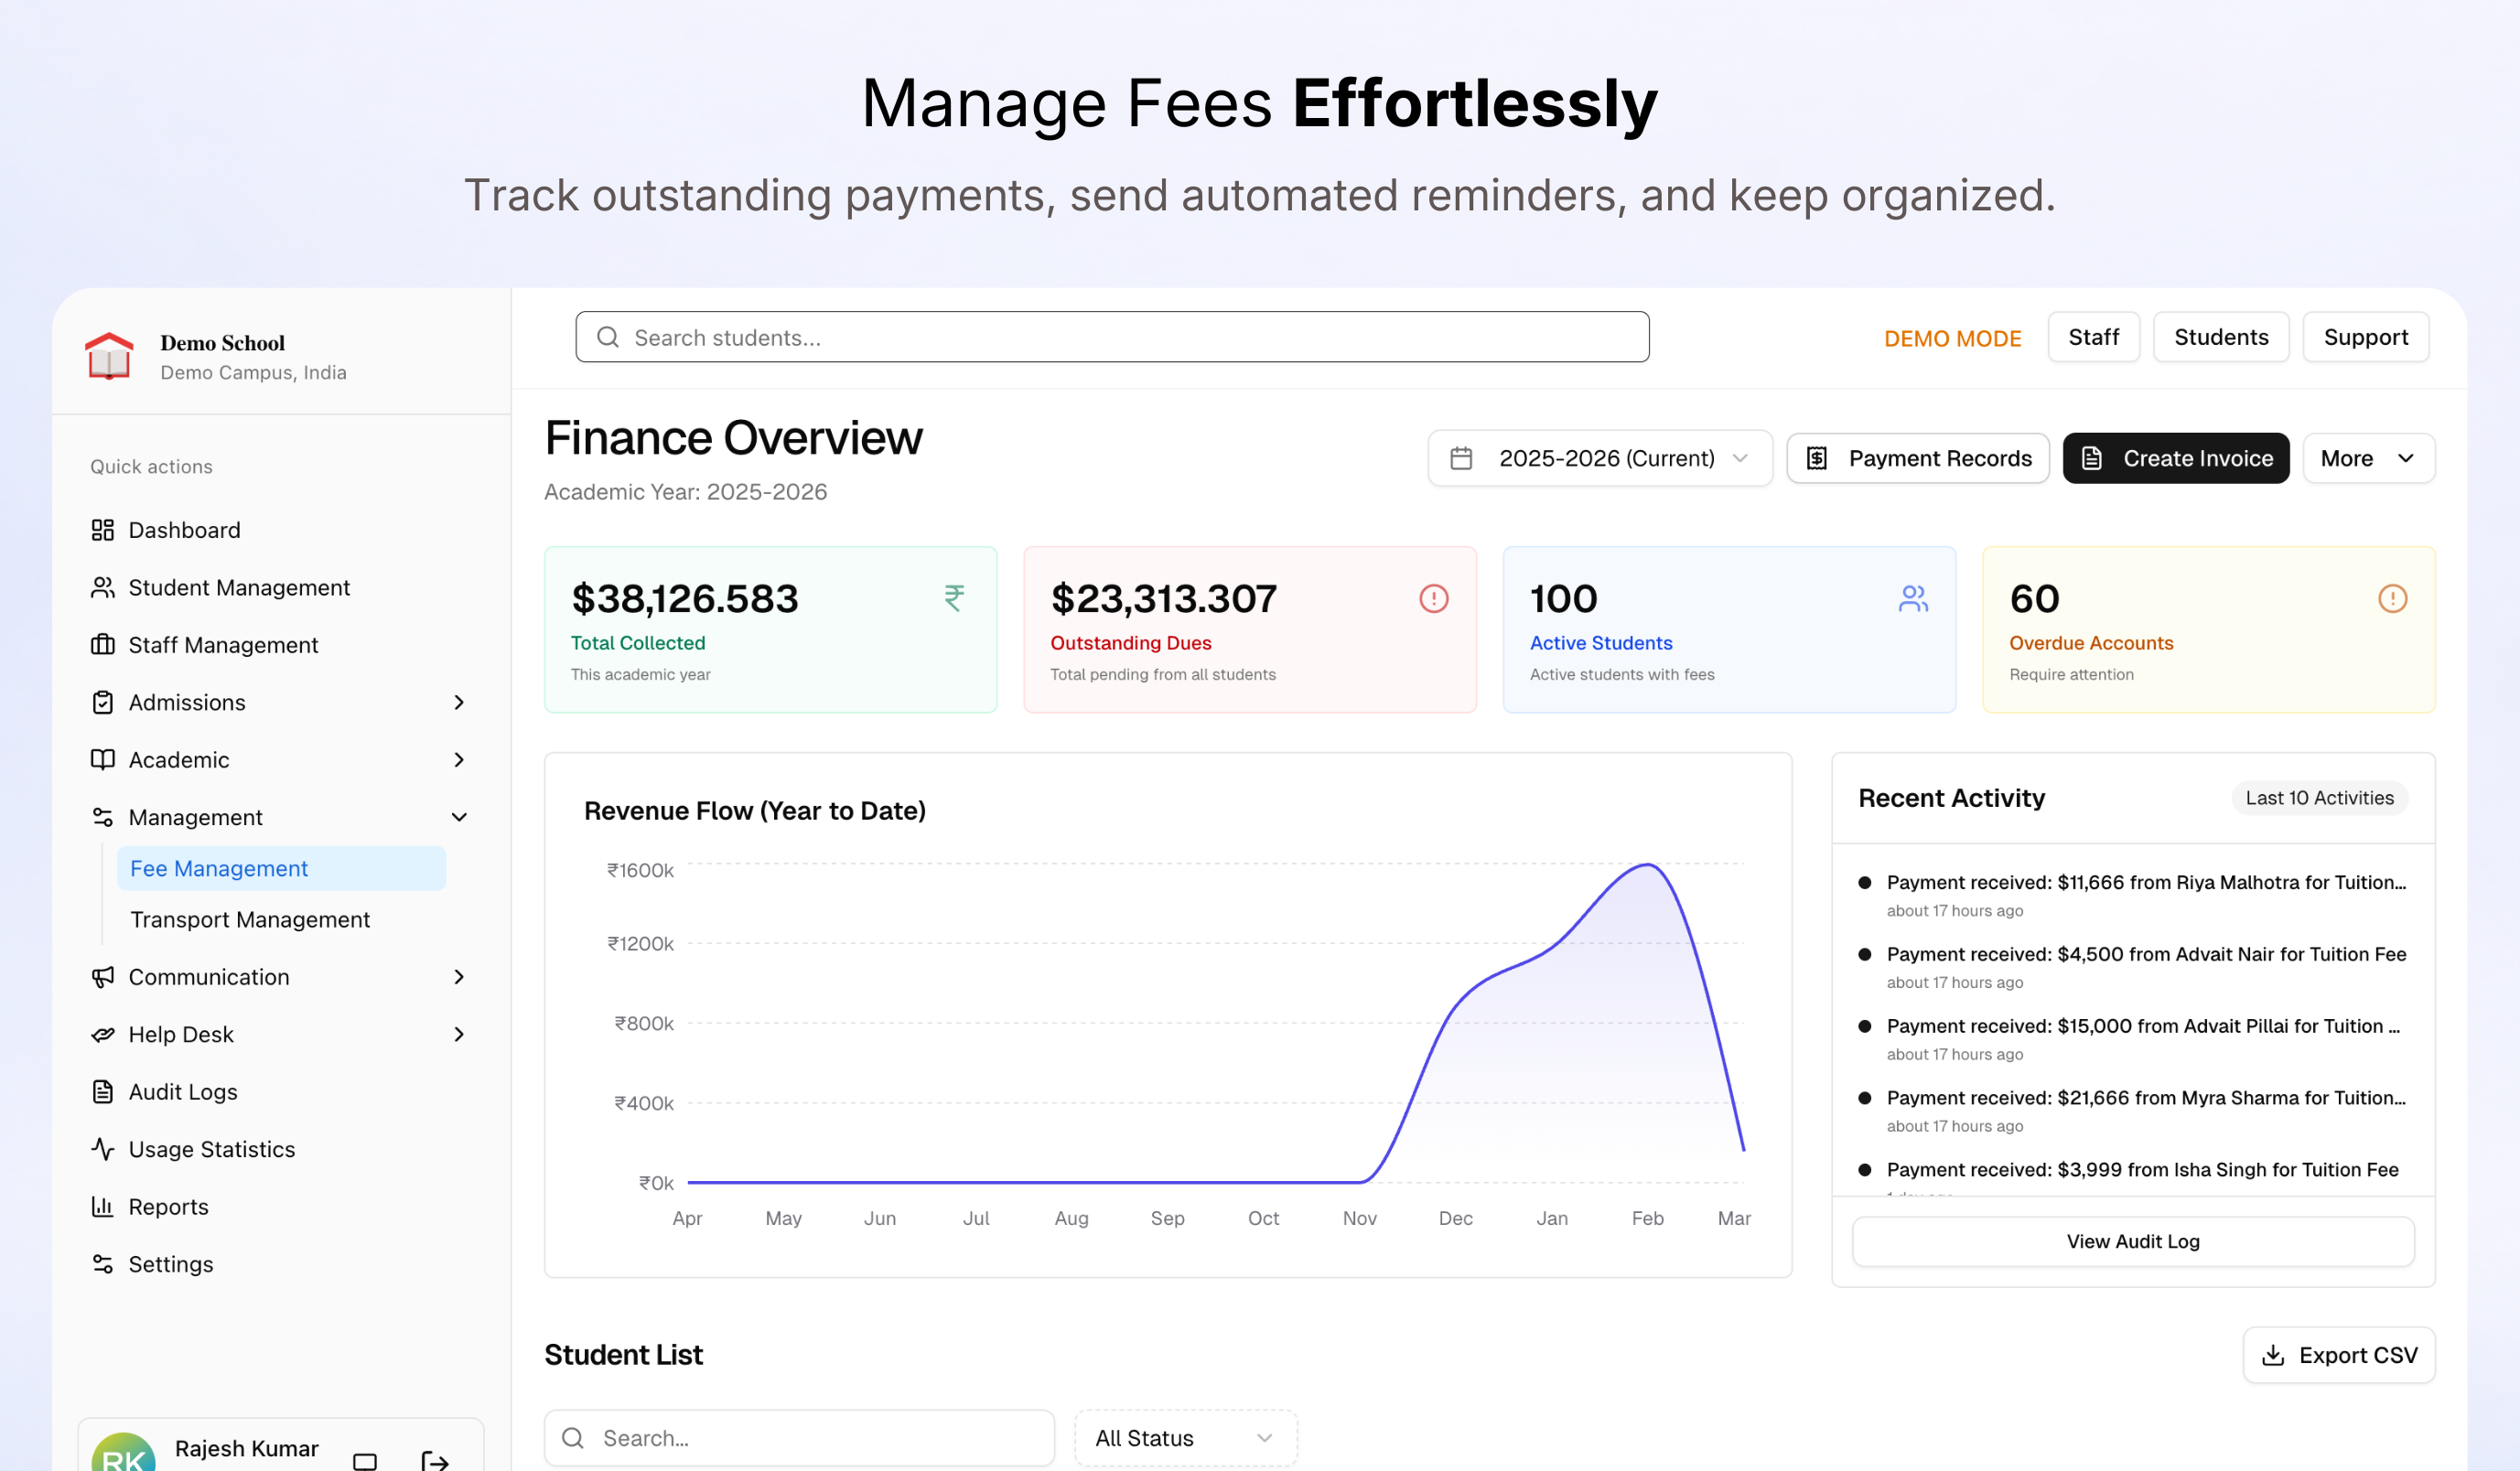Click the Export CSV button
Screen dimensions: 2520x1471
(2338, 1354)
